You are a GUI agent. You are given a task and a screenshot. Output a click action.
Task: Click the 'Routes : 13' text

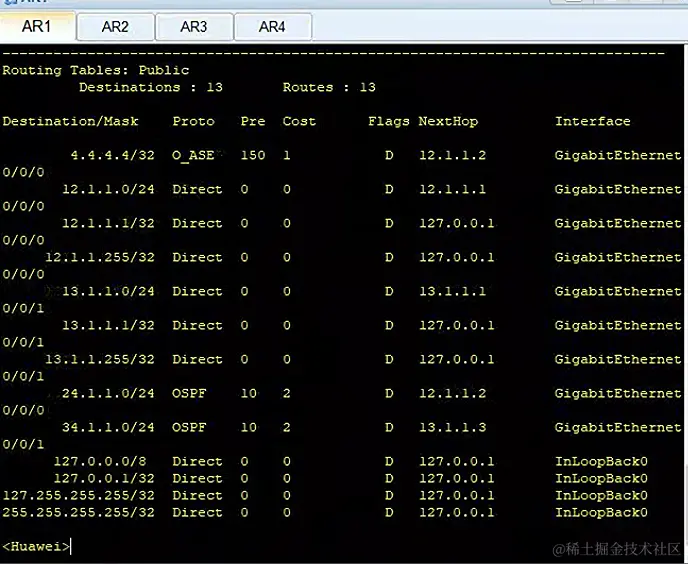329,87
